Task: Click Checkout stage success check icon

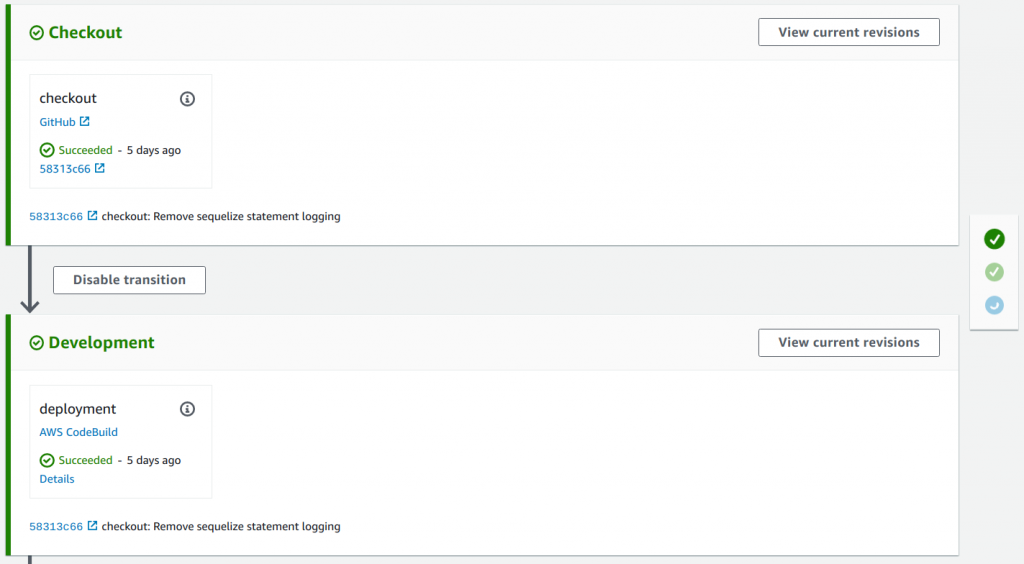Action: (x=37, y=33)
